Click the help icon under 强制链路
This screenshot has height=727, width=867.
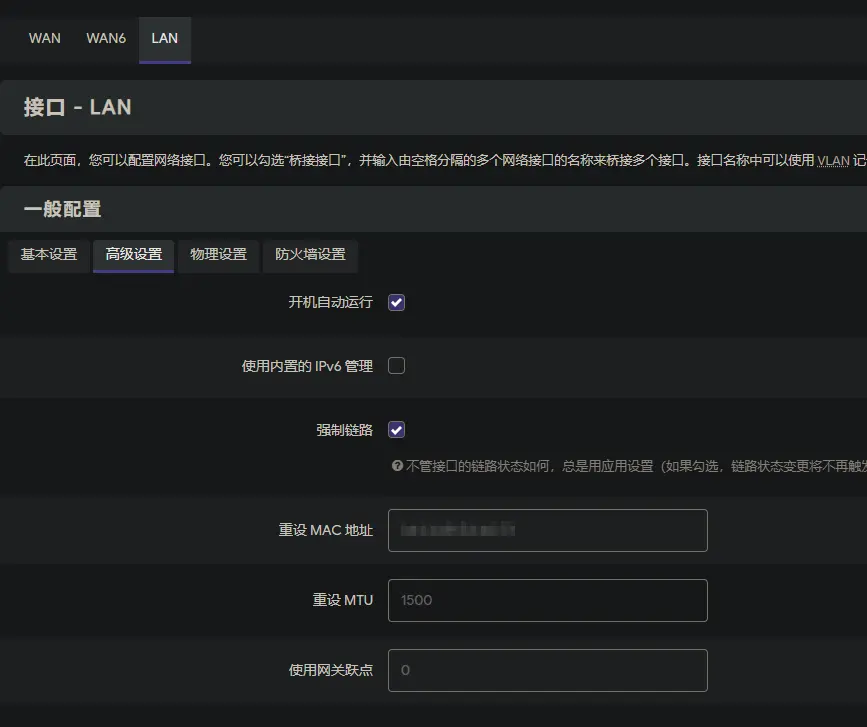point(397,466)
